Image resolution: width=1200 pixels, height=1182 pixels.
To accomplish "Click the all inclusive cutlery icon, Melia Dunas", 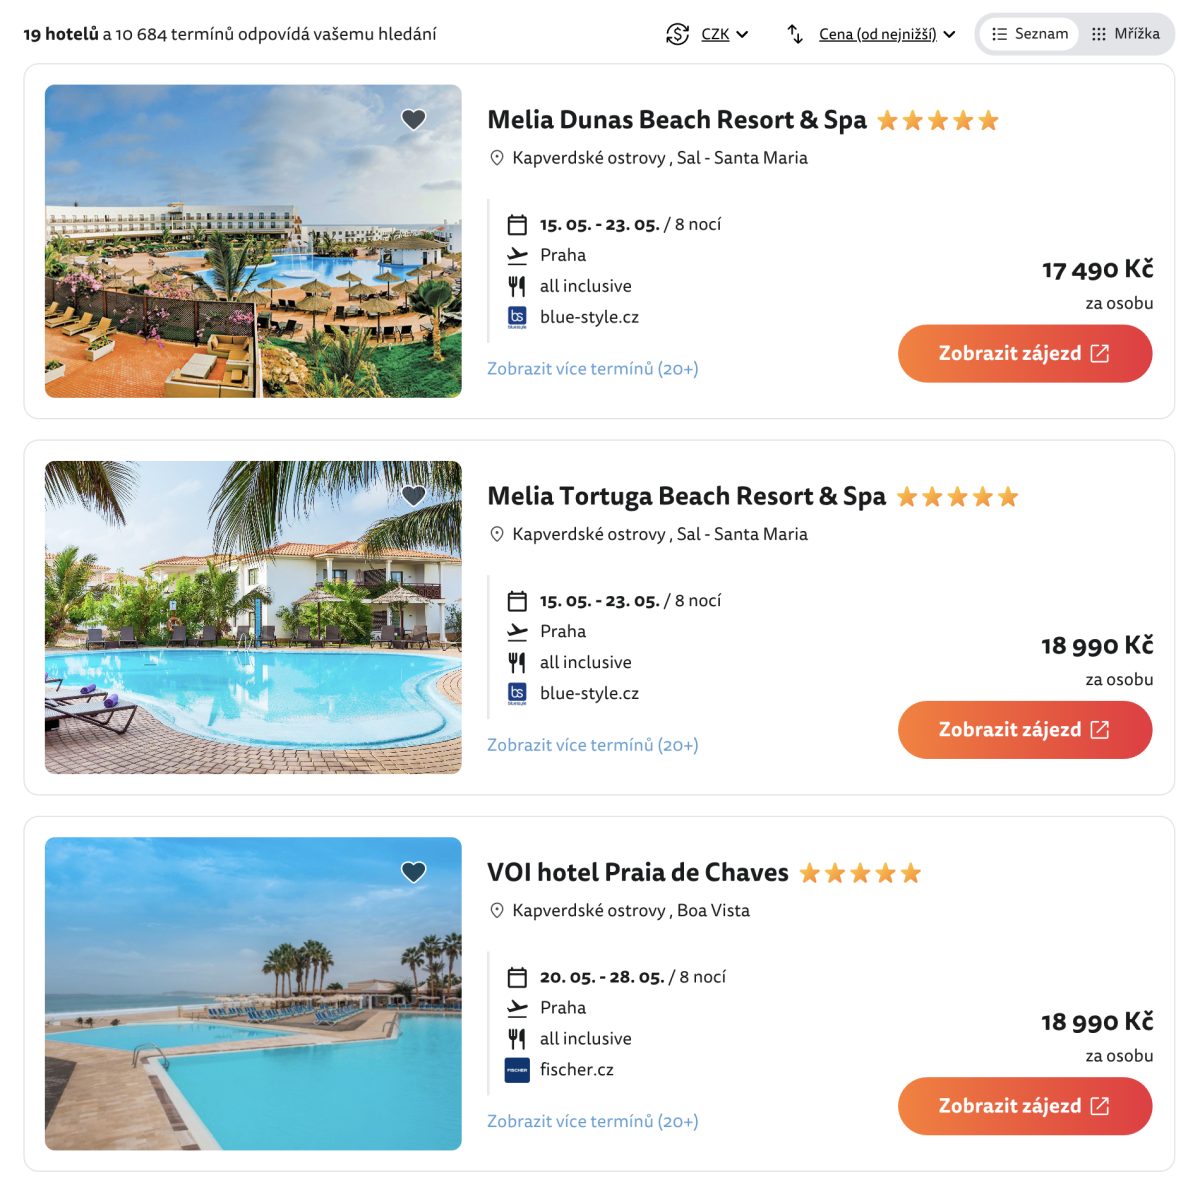I will [517, 286].
